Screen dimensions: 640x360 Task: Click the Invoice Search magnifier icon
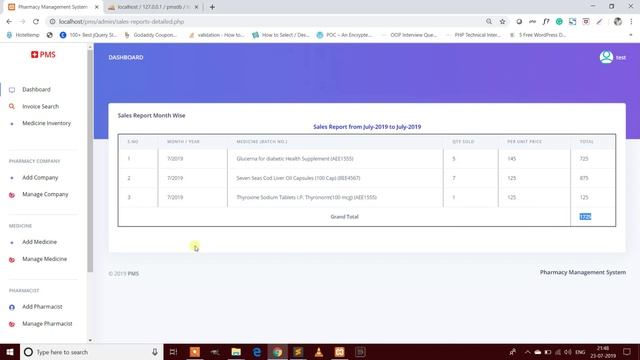(x=12, y=107)
